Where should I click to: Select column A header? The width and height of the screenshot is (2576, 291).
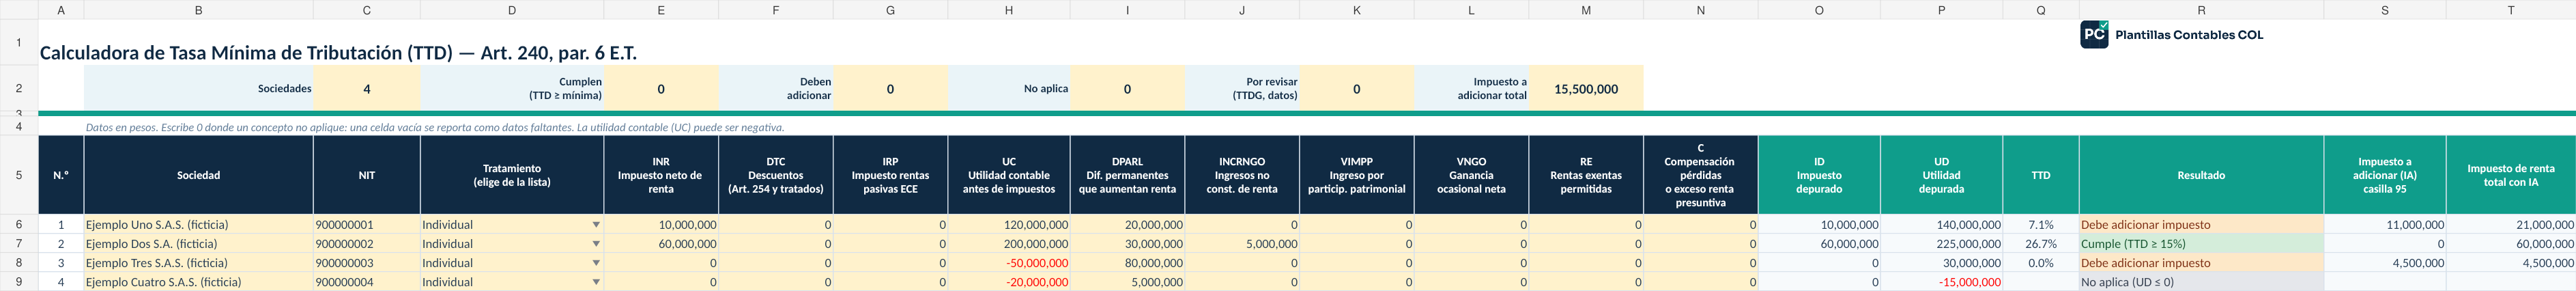pos(61,10)
